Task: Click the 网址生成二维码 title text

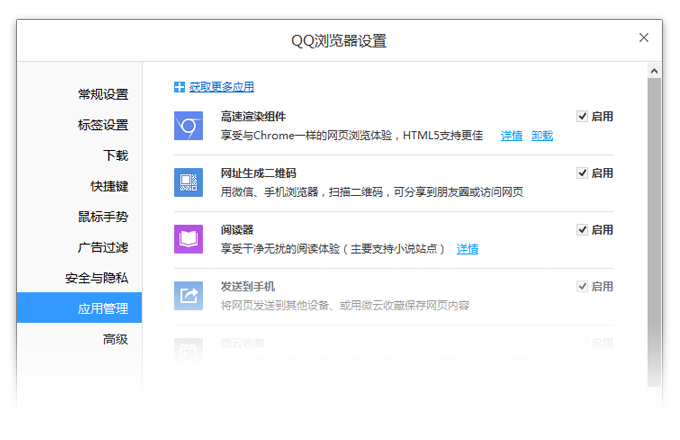Action: point(258,173)
